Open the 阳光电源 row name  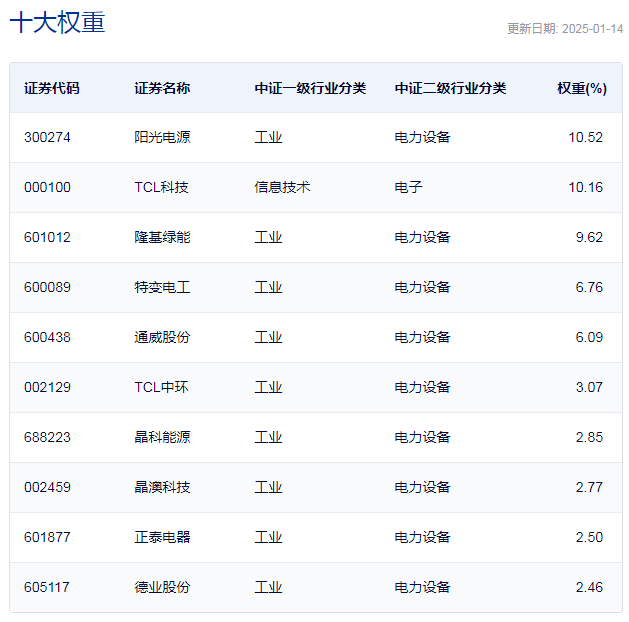pos(162,138)
